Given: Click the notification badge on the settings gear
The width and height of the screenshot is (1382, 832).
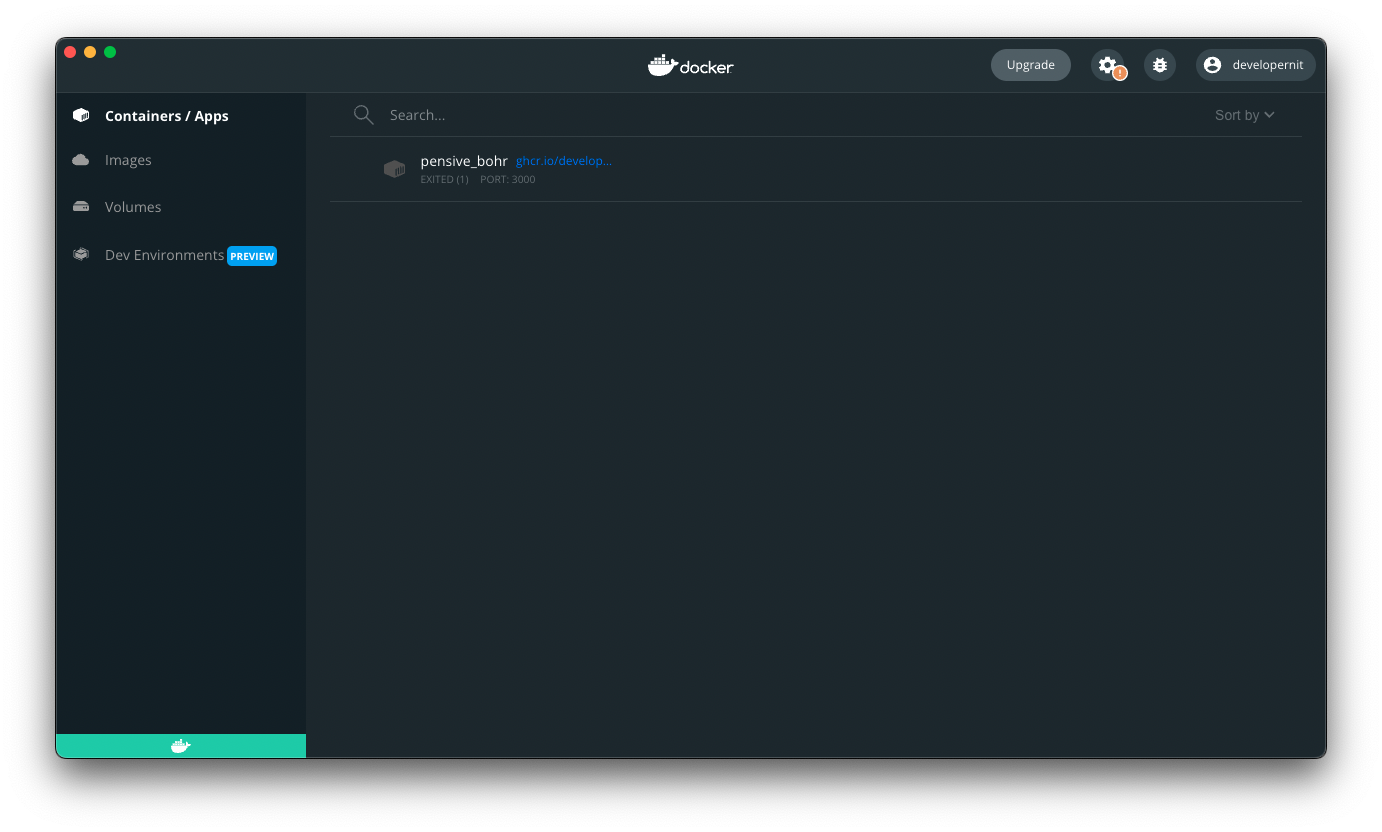Looking at the screenshot, I should (1120, 72).
